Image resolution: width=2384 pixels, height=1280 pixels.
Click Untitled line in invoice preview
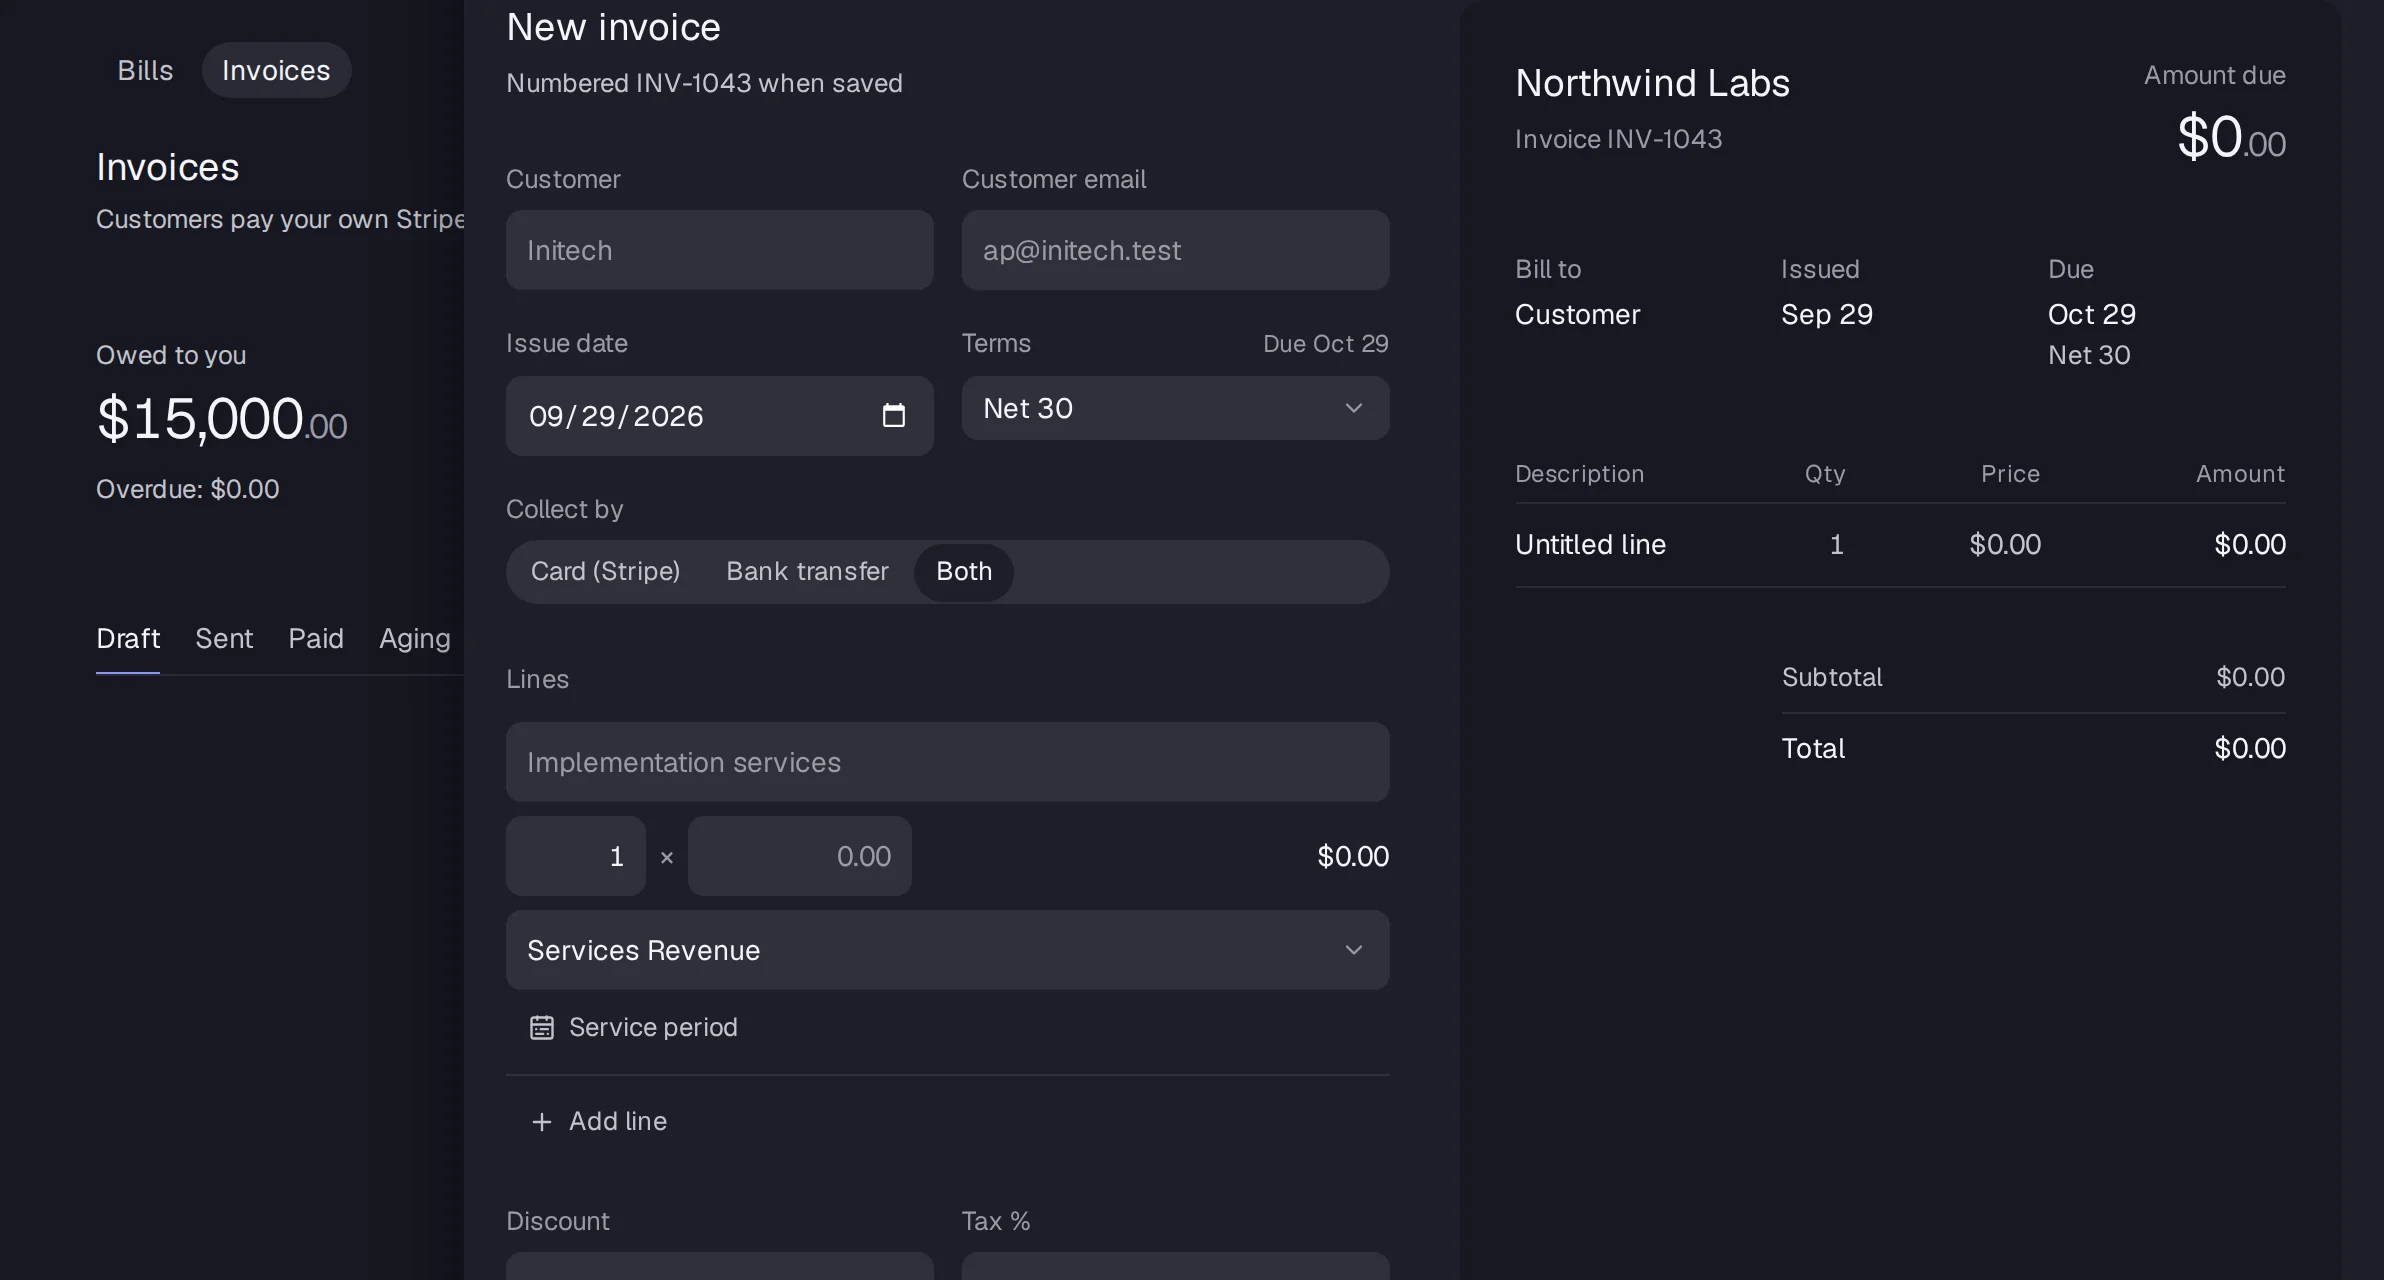coord(1590,544)
